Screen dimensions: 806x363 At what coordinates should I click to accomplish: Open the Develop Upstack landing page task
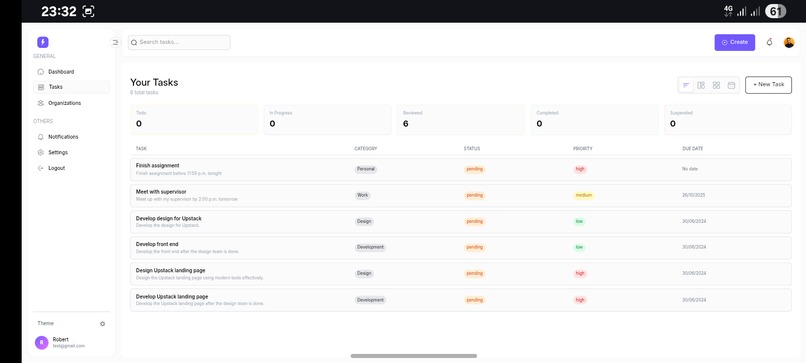coord(461,300)
